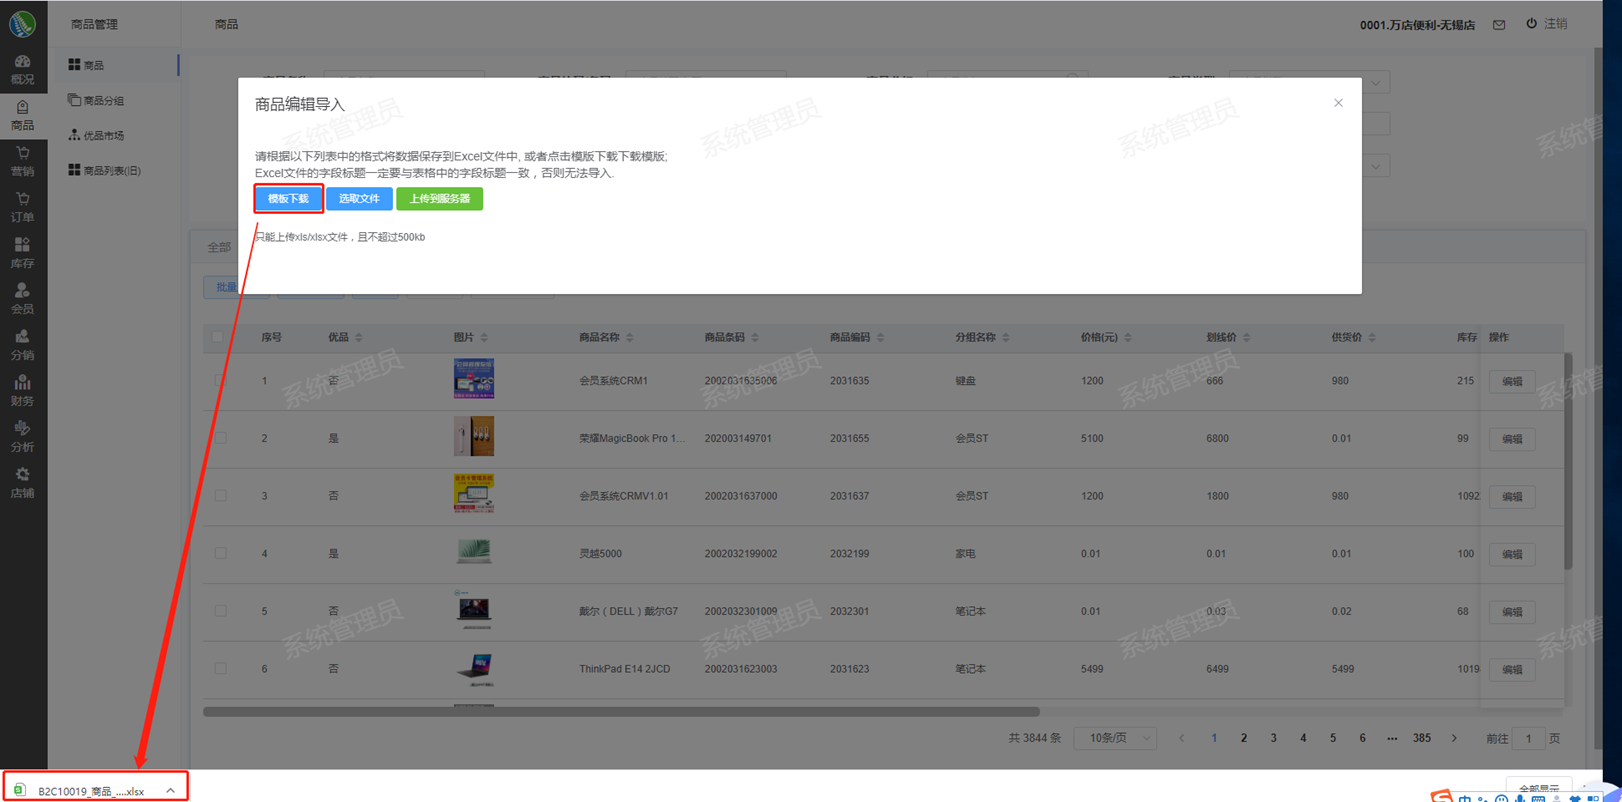1622x802 pixels.
Task: Check the box for 戴尔G7 row
Action: pos(220,611)
